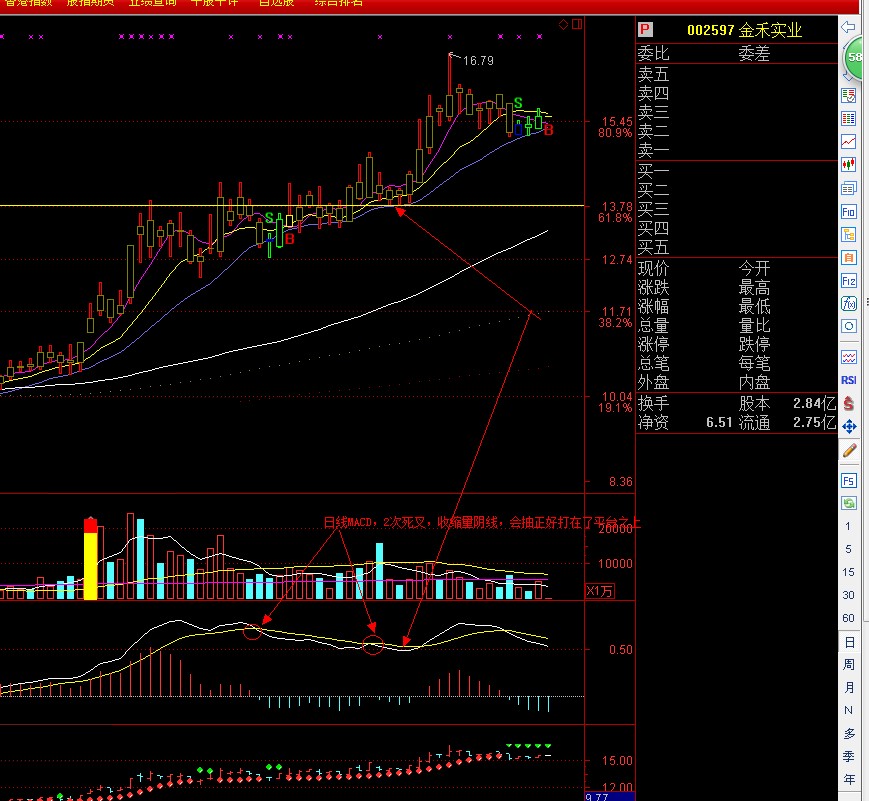Open the candlestick chart icon
The width and height of the screenshot is (869, 801).
tap(849, 165)
